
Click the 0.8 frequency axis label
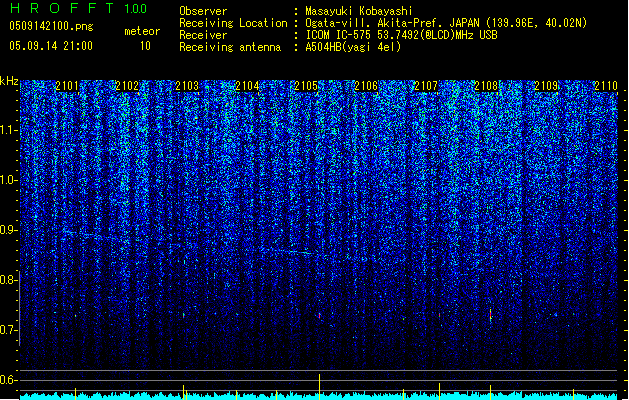[8, 280]
